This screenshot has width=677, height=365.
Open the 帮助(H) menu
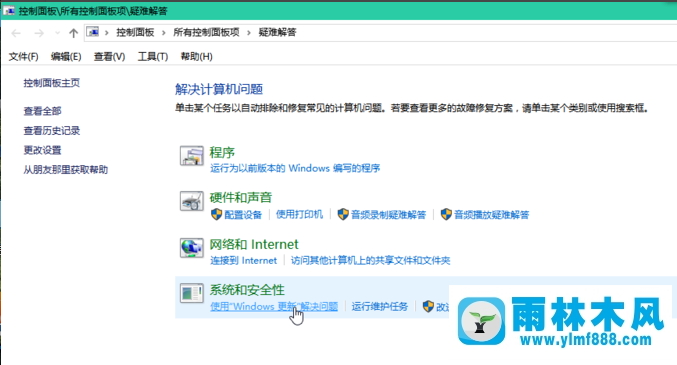196,57
